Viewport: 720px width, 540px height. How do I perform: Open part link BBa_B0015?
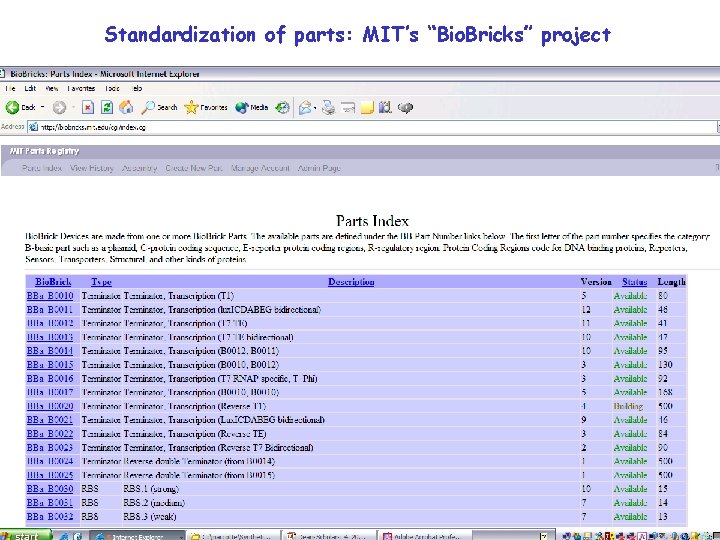click(x=50, y=365)
